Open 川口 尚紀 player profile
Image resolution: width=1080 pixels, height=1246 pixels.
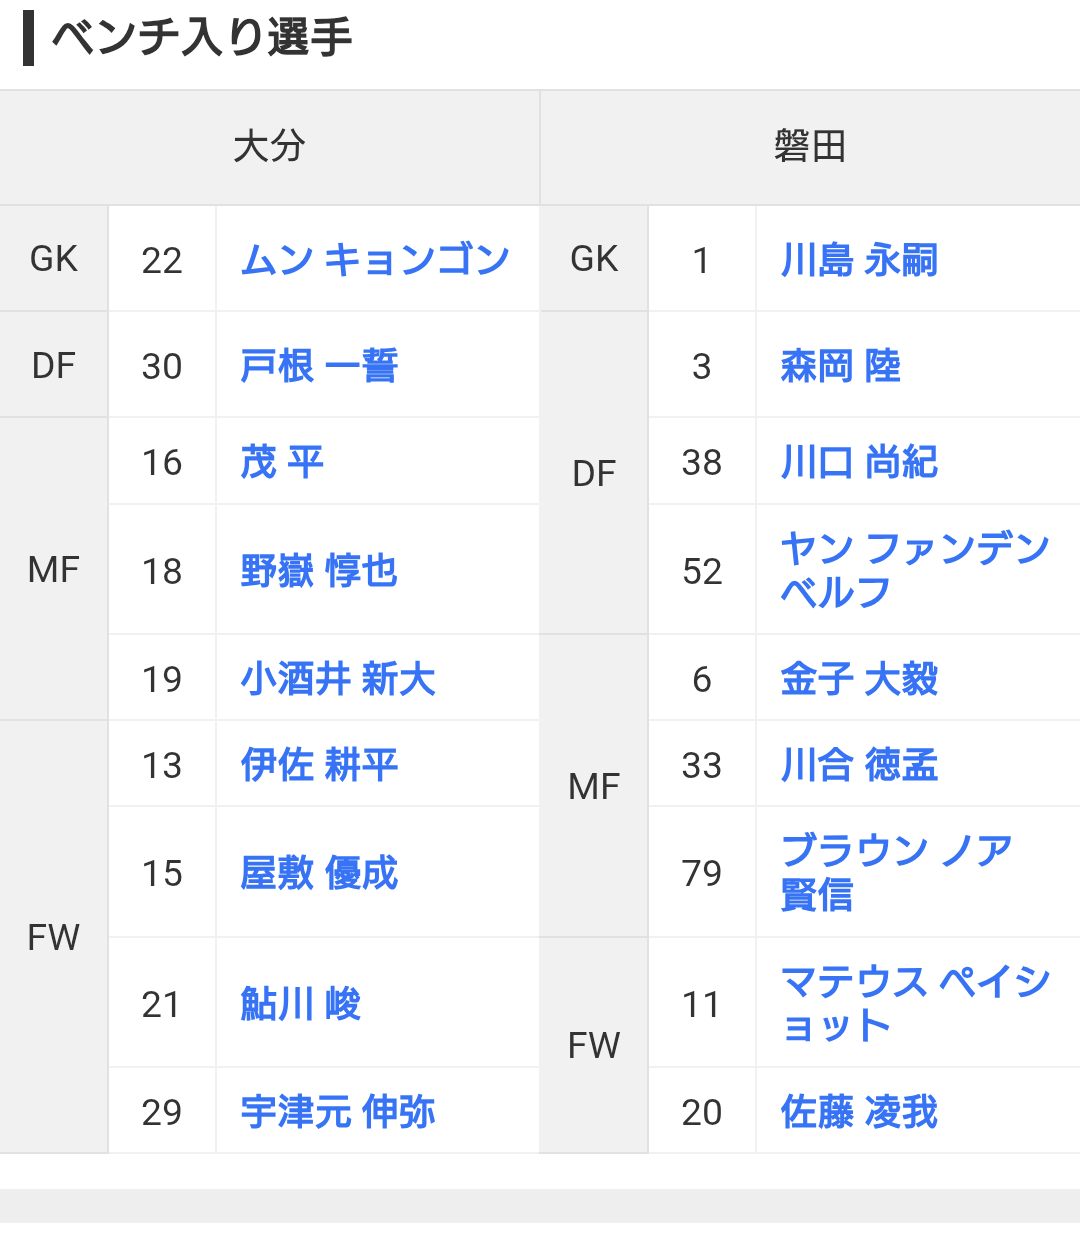[859, 462]
